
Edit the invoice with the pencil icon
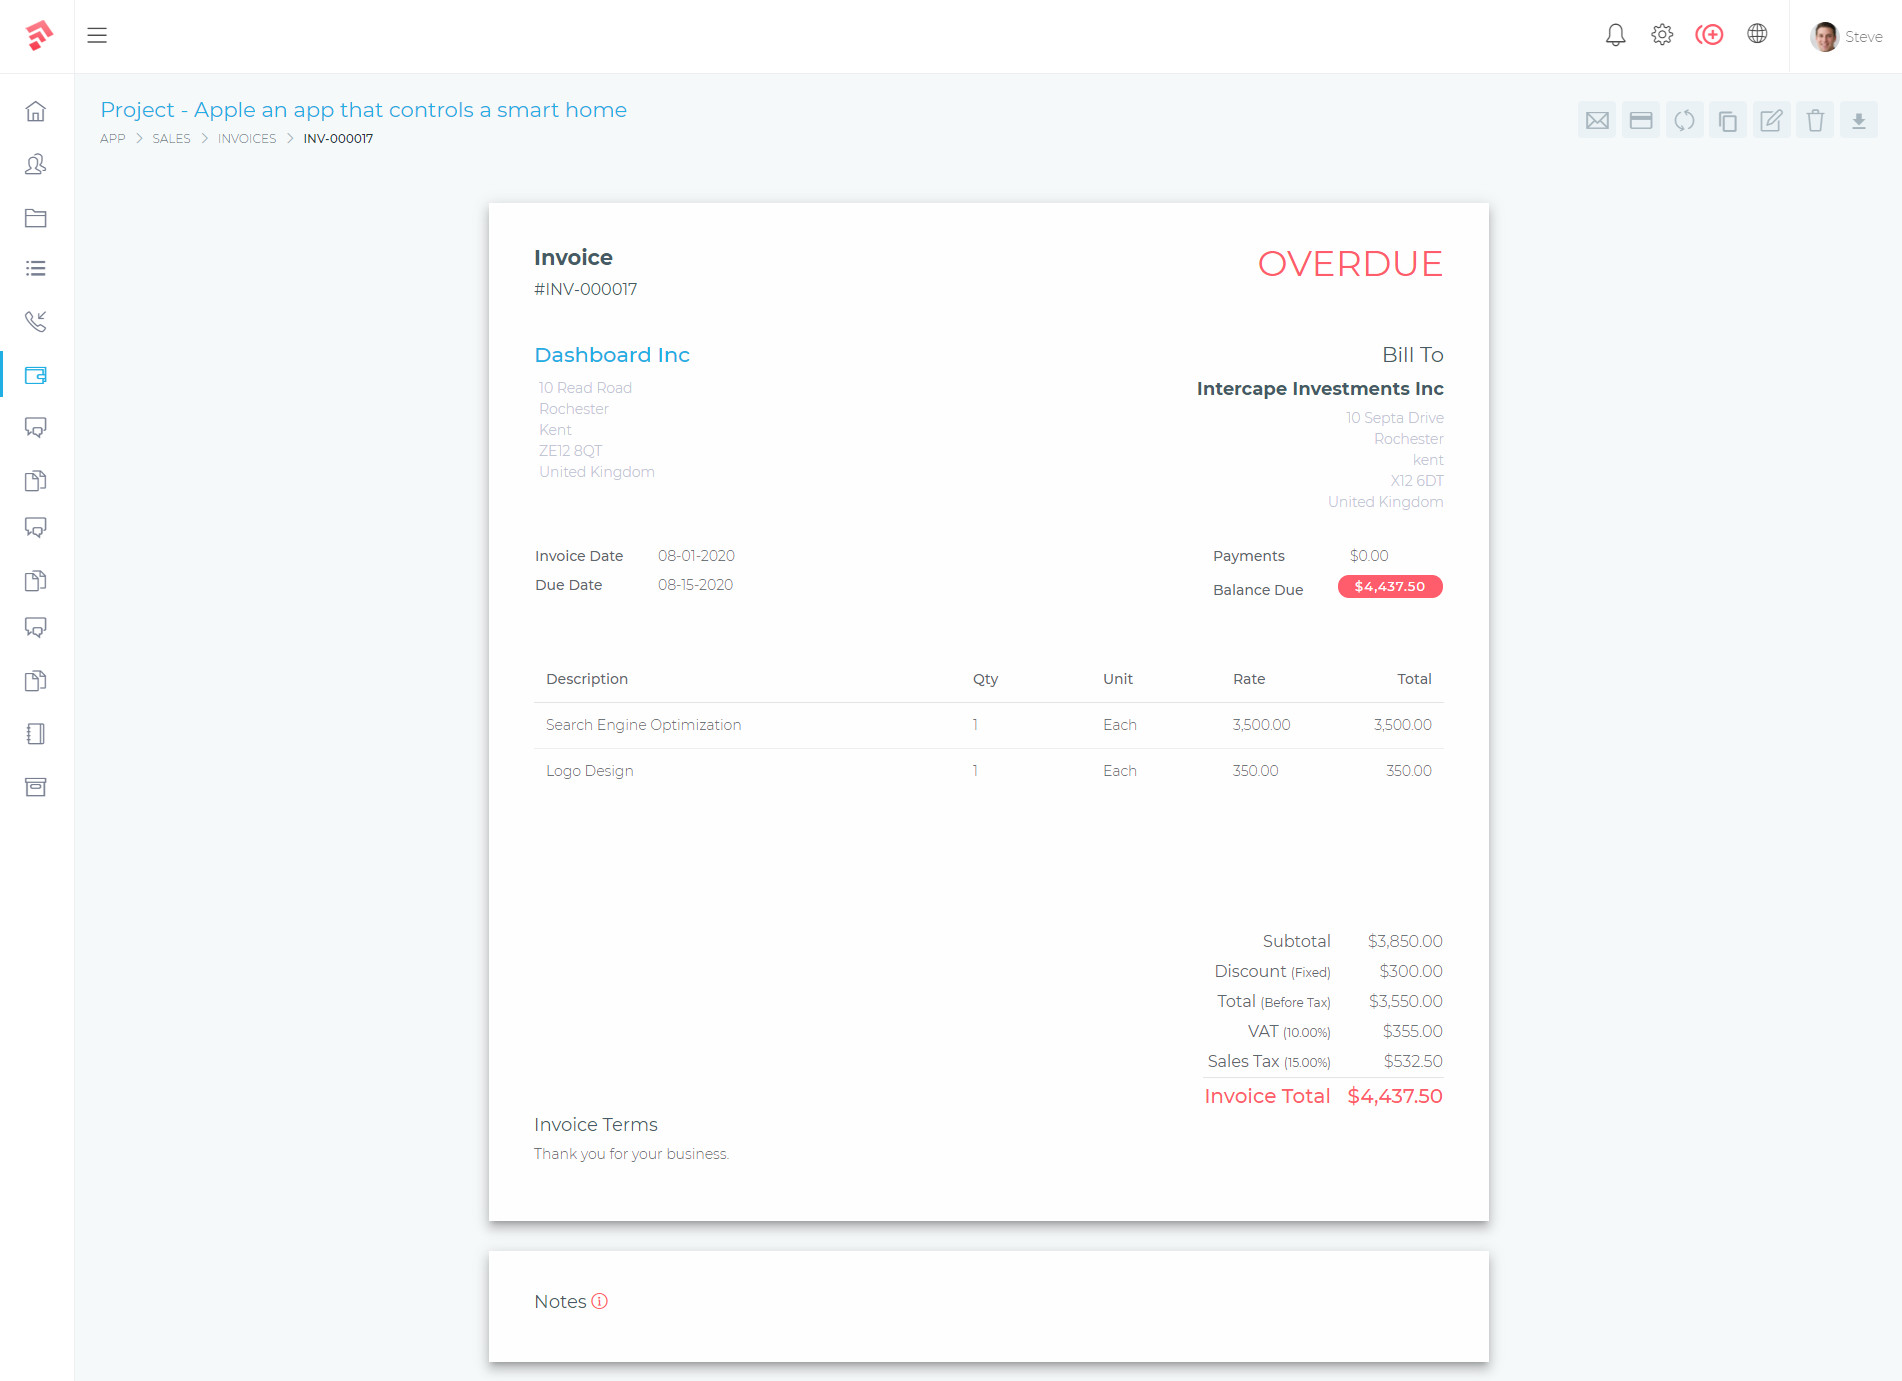tap(1771, 119)
